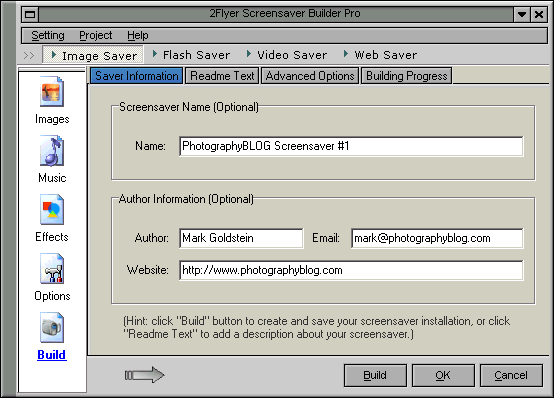Image resolution: width=554 pixels, height=398 pixels.
Task: Switch to Video Saver mode
Action: pos(287,55)
